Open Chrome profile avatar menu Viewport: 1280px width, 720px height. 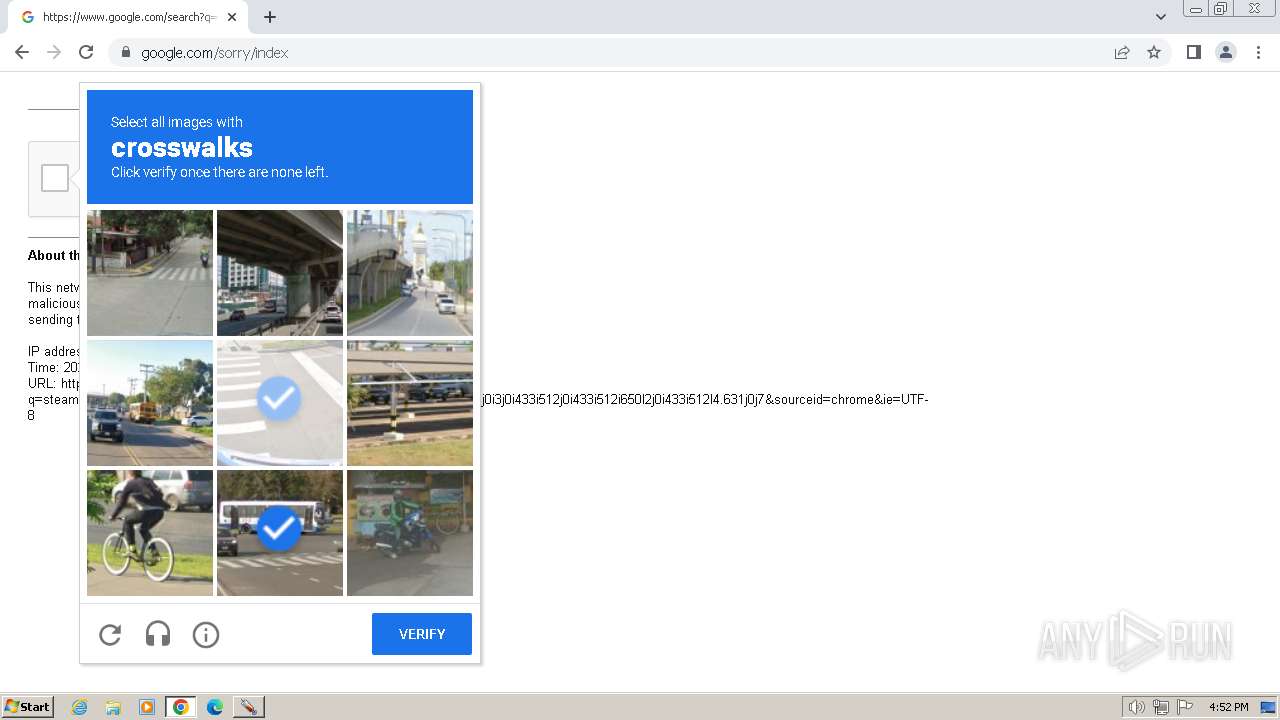(1225, 52)
